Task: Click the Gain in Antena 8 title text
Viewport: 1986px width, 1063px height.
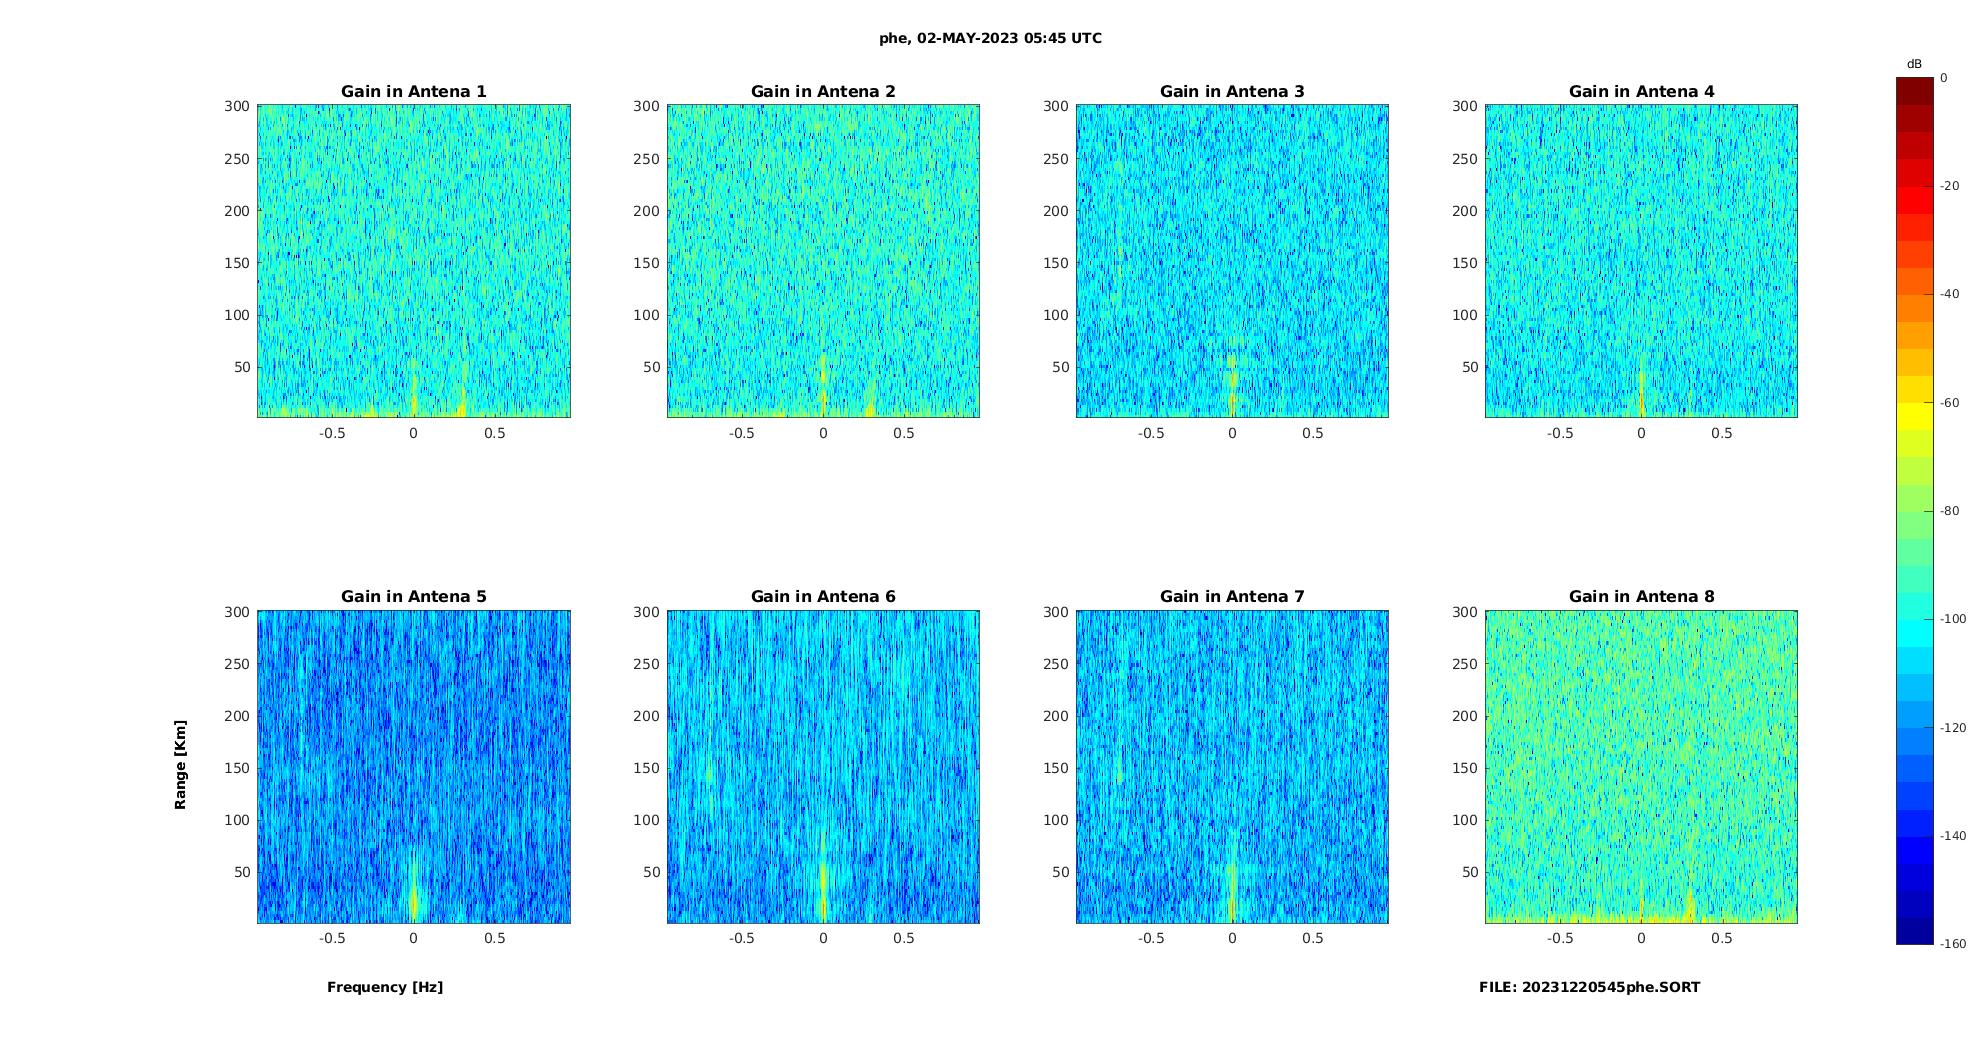Action: [1641, 596]
